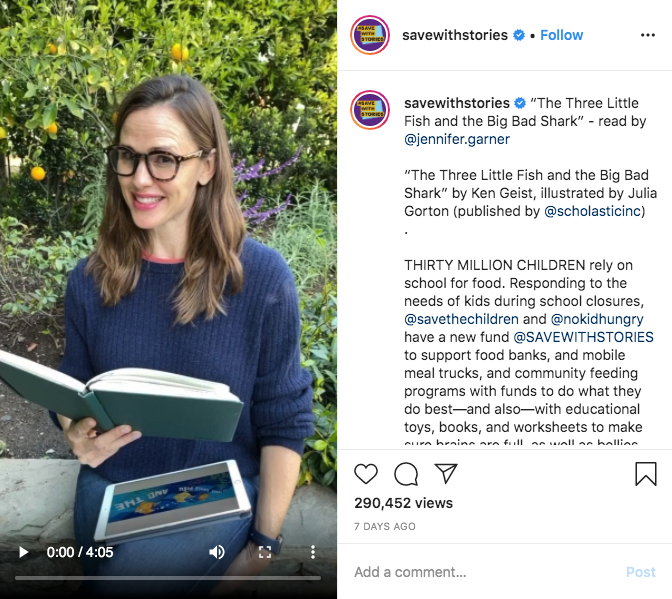Share post with the paper plane icon

click(x=446, y=473)
